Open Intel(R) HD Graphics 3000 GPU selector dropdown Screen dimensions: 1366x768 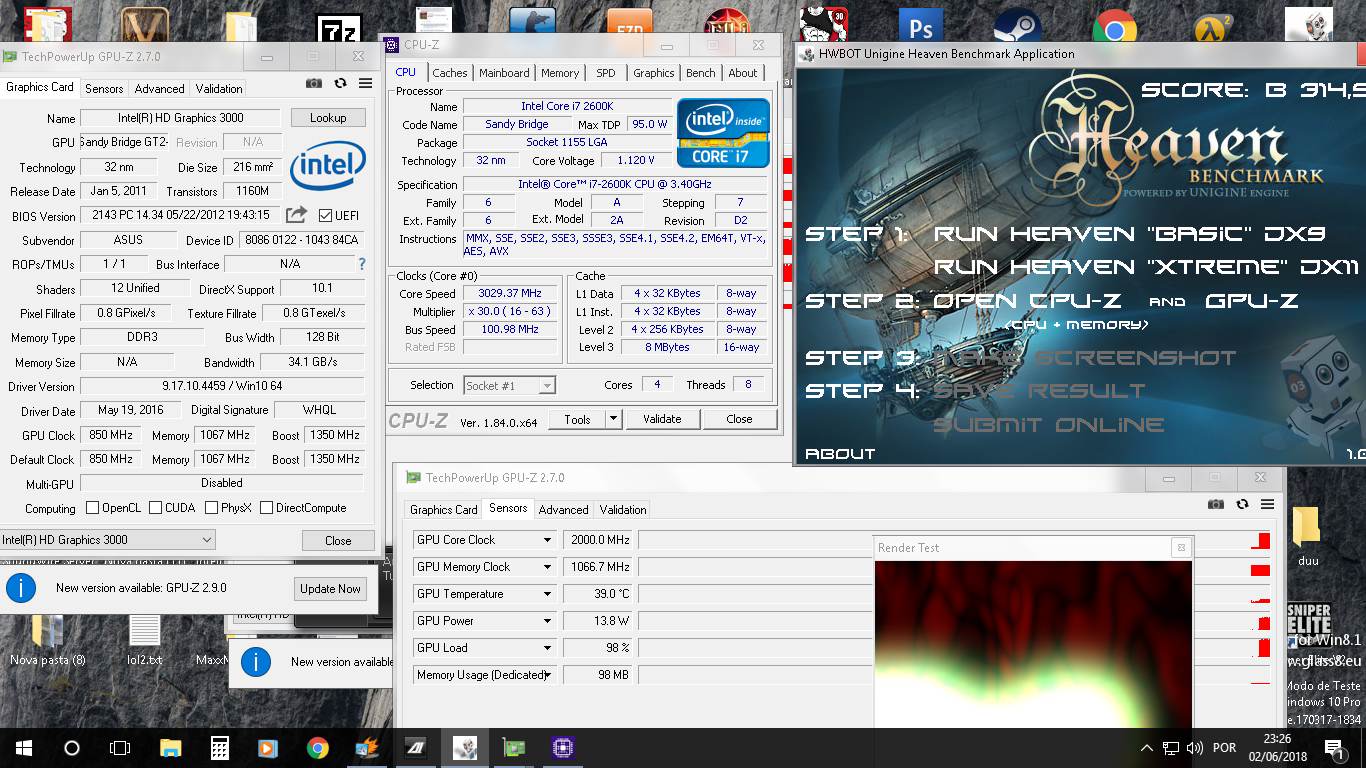point(107,539)
